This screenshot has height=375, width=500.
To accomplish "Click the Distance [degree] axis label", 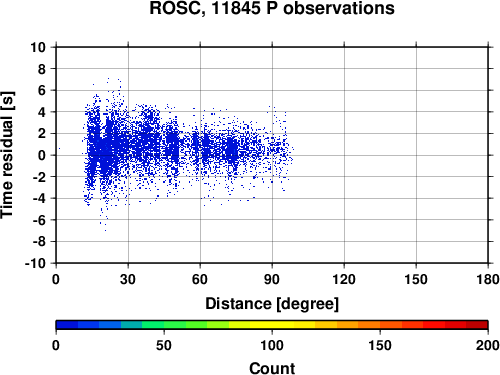I will [272, 304].
